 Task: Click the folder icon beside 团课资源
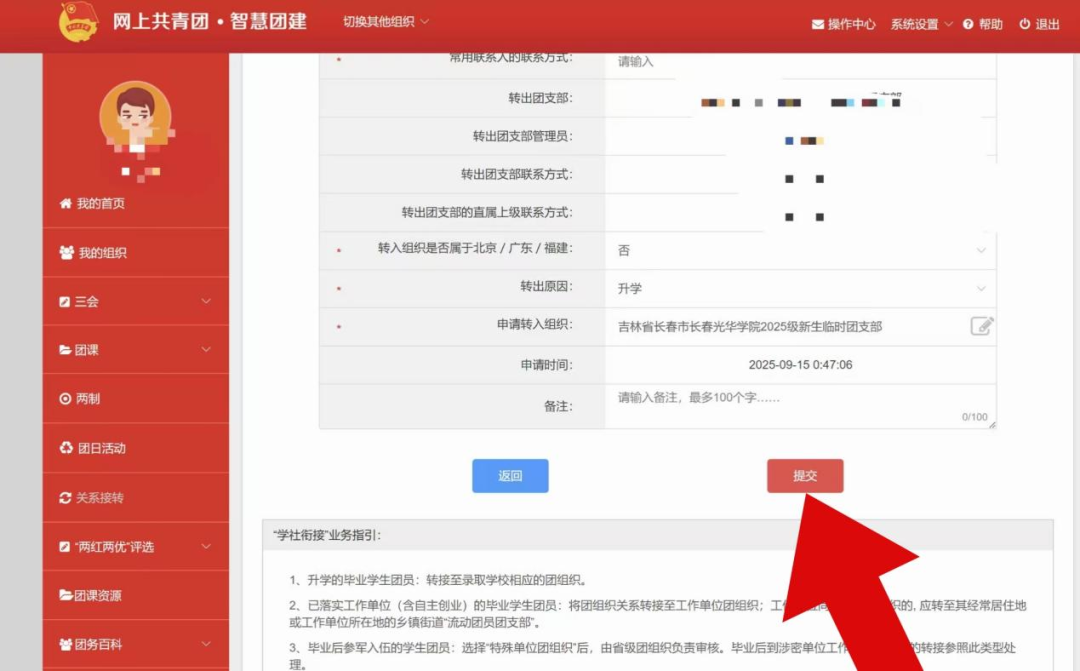[66, 595]
